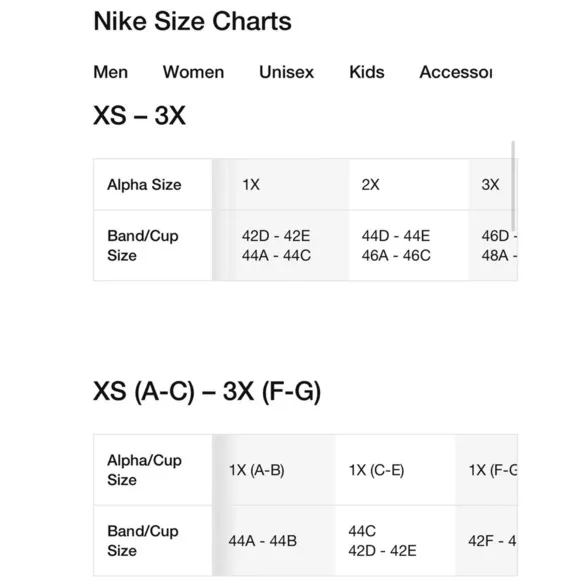Screen dimensions: 580x580
Task: Click the XS (A-C) – 3X (F-G) heading
Action: (x=207, y=391)
